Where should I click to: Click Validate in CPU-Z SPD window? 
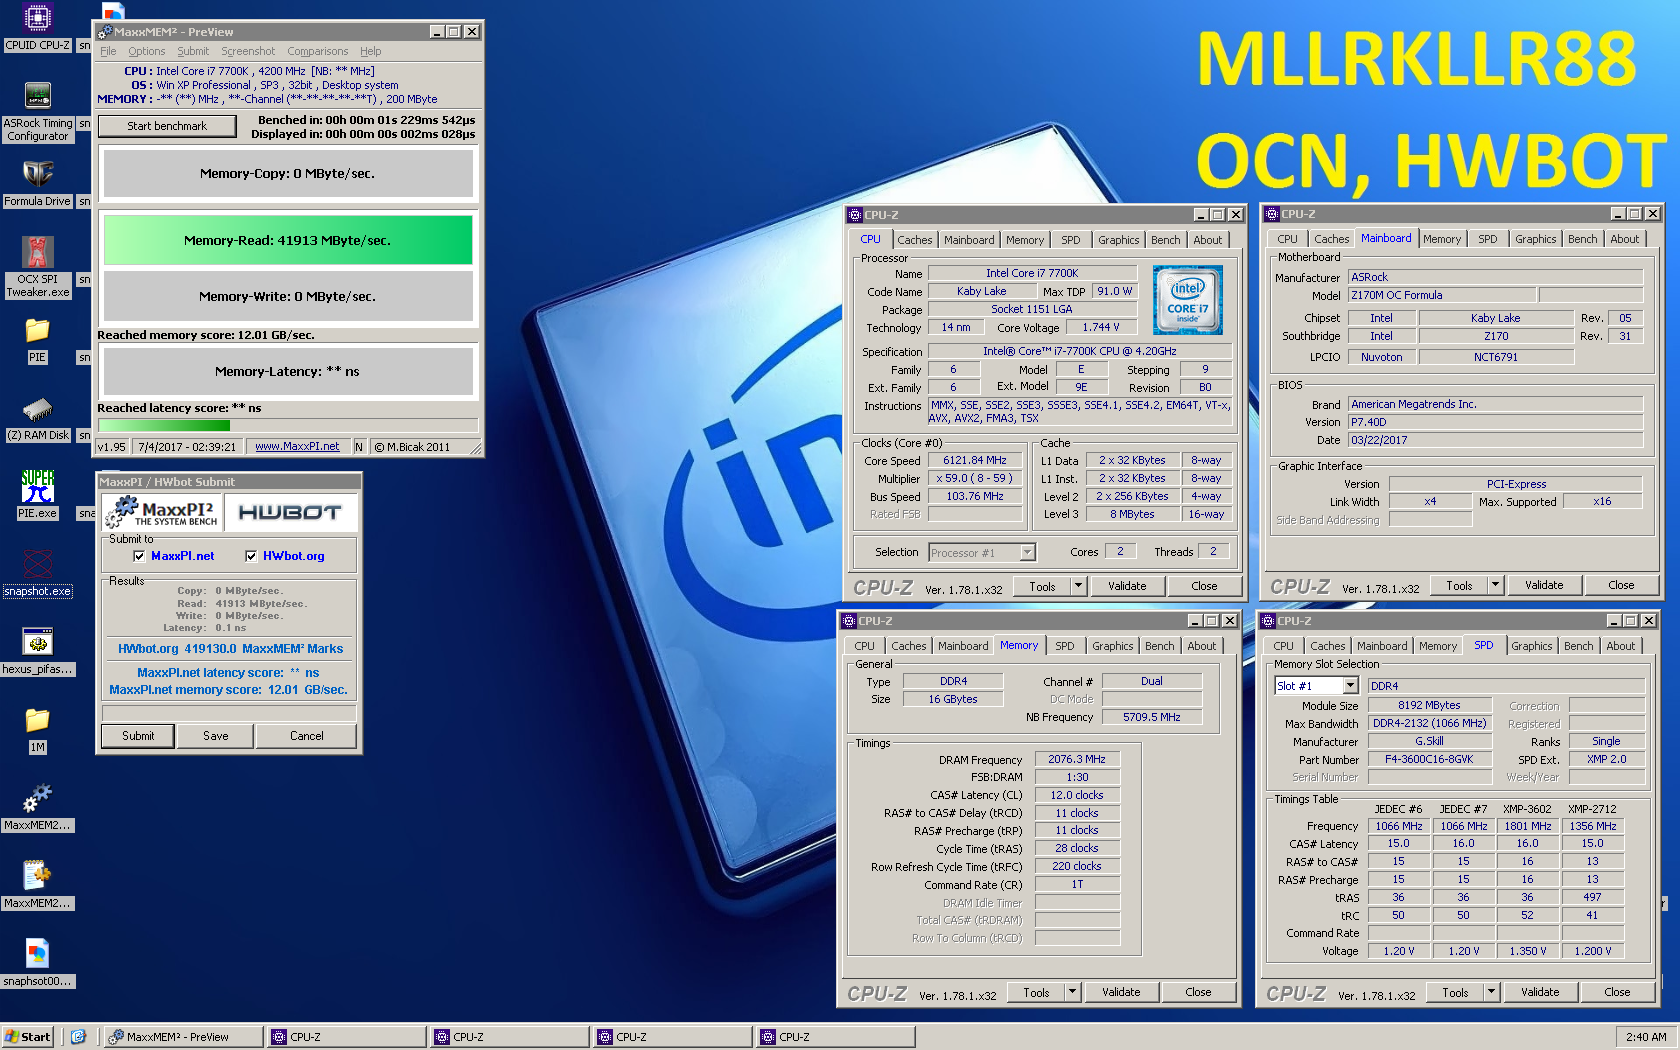click(1540, 992)
